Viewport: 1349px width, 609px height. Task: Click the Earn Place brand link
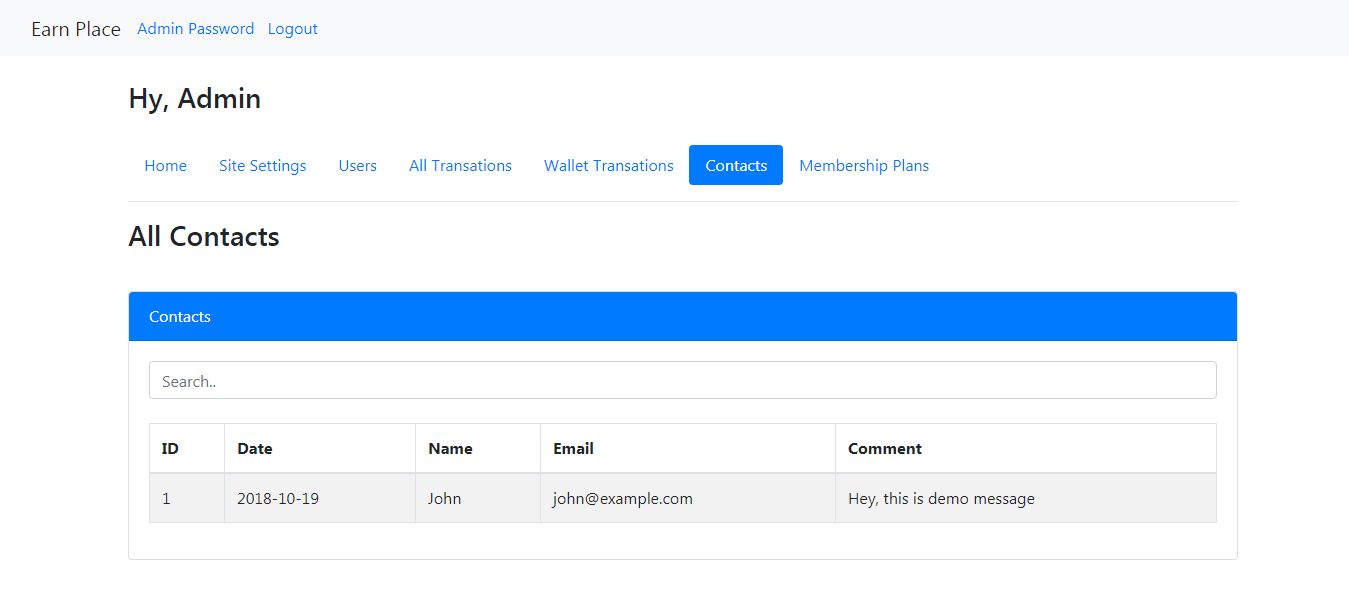click(76, 29)
